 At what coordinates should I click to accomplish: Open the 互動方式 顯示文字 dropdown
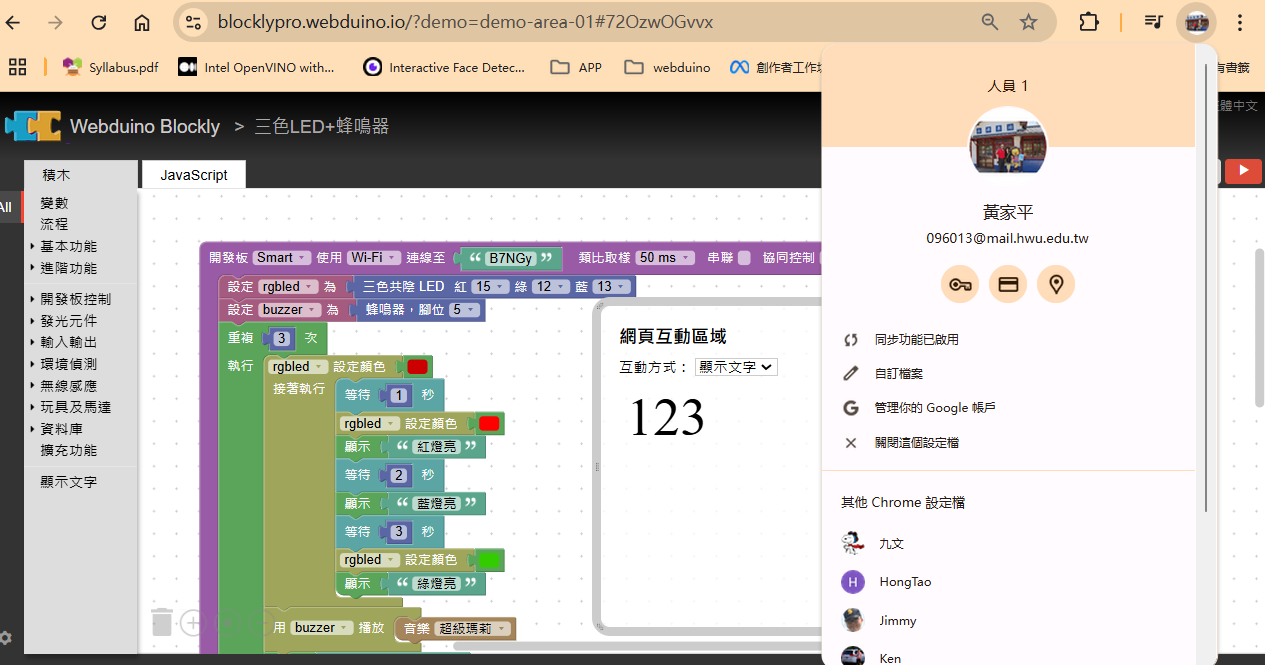click(736, 367)
